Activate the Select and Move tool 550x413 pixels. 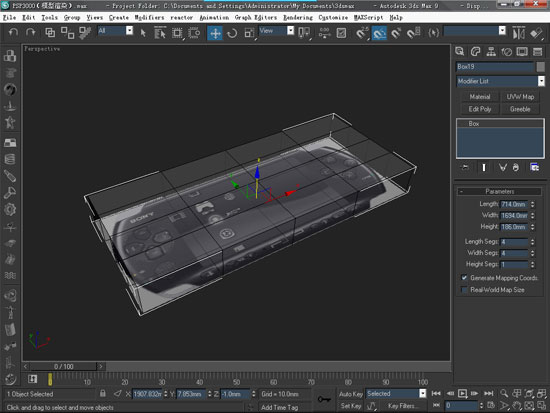pos(215,33)
